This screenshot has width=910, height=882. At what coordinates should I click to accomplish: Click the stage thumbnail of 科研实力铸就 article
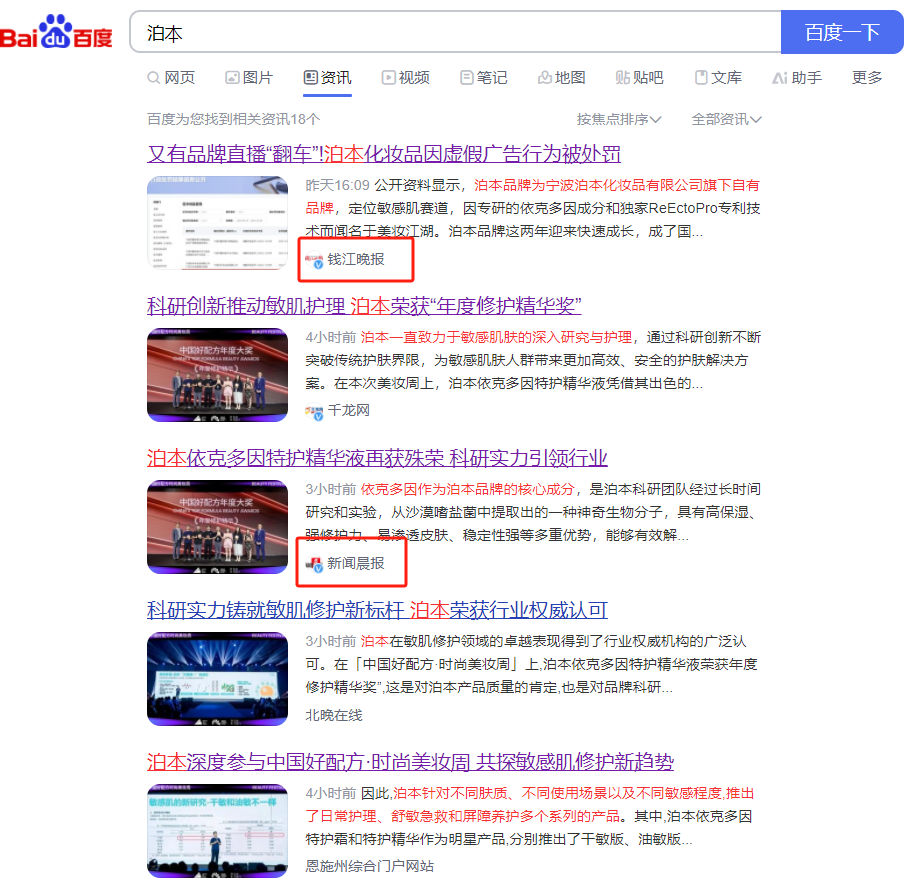(217, 679)
